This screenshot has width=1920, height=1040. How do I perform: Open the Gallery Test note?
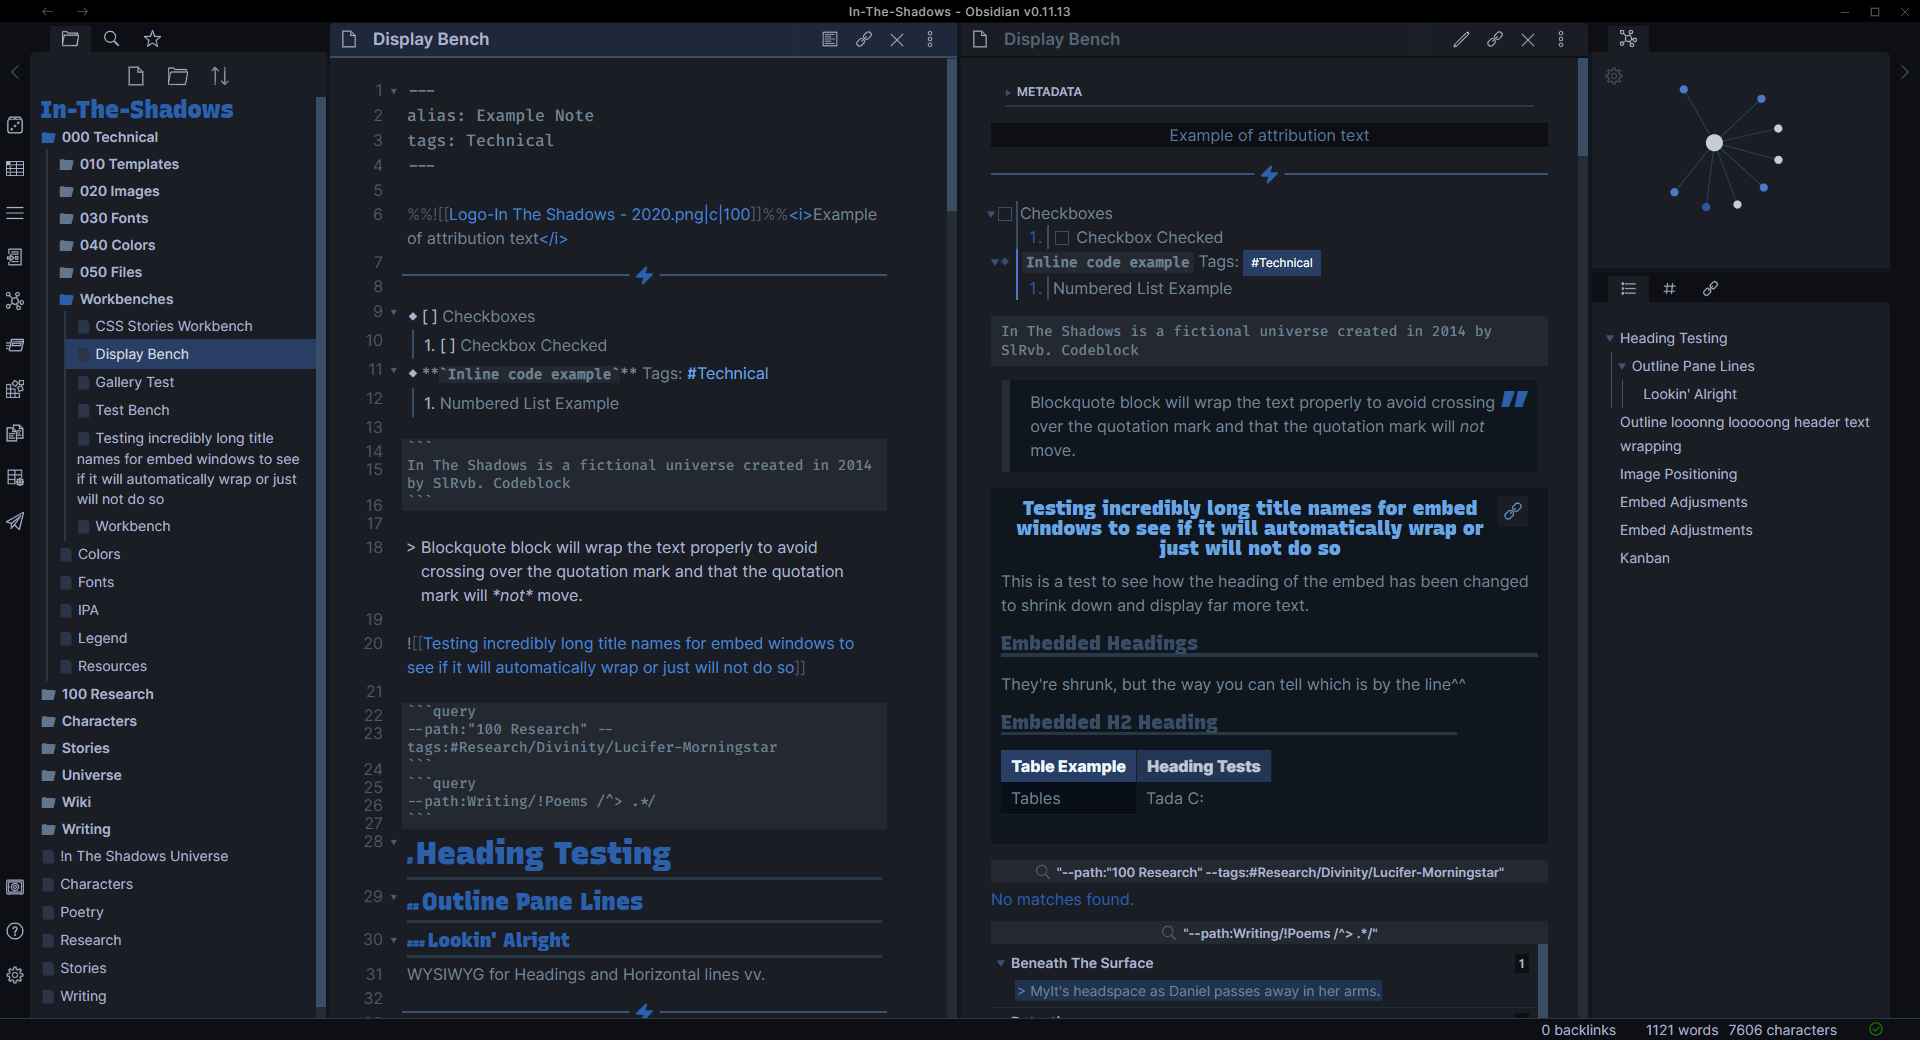[135, 382]
